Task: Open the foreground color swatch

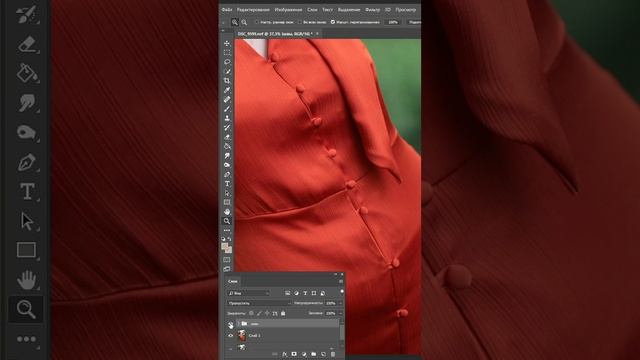Action: click(x=224, y=246)
